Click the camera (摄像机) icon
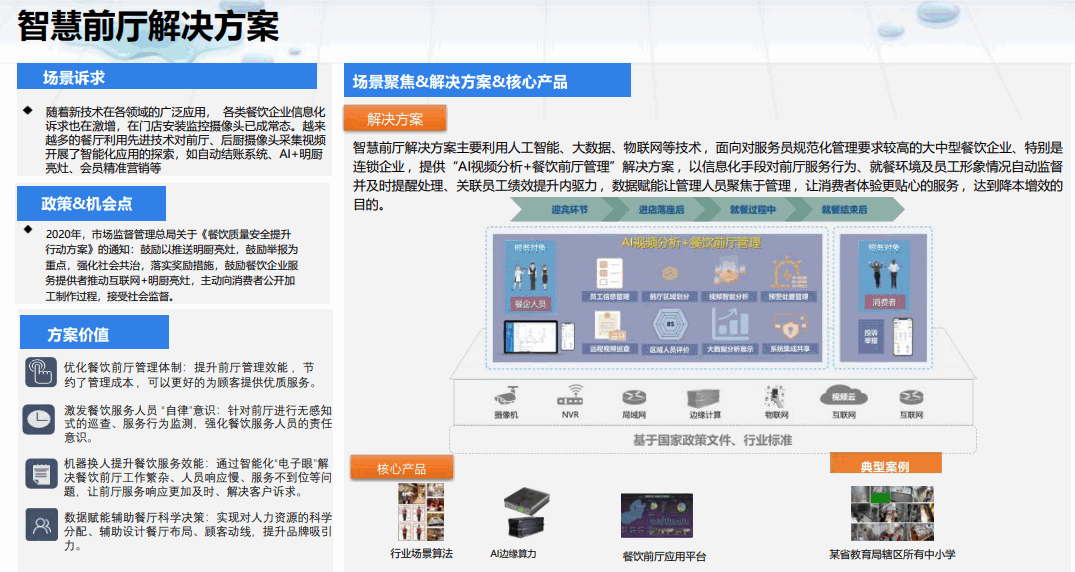 coord(505,396)
